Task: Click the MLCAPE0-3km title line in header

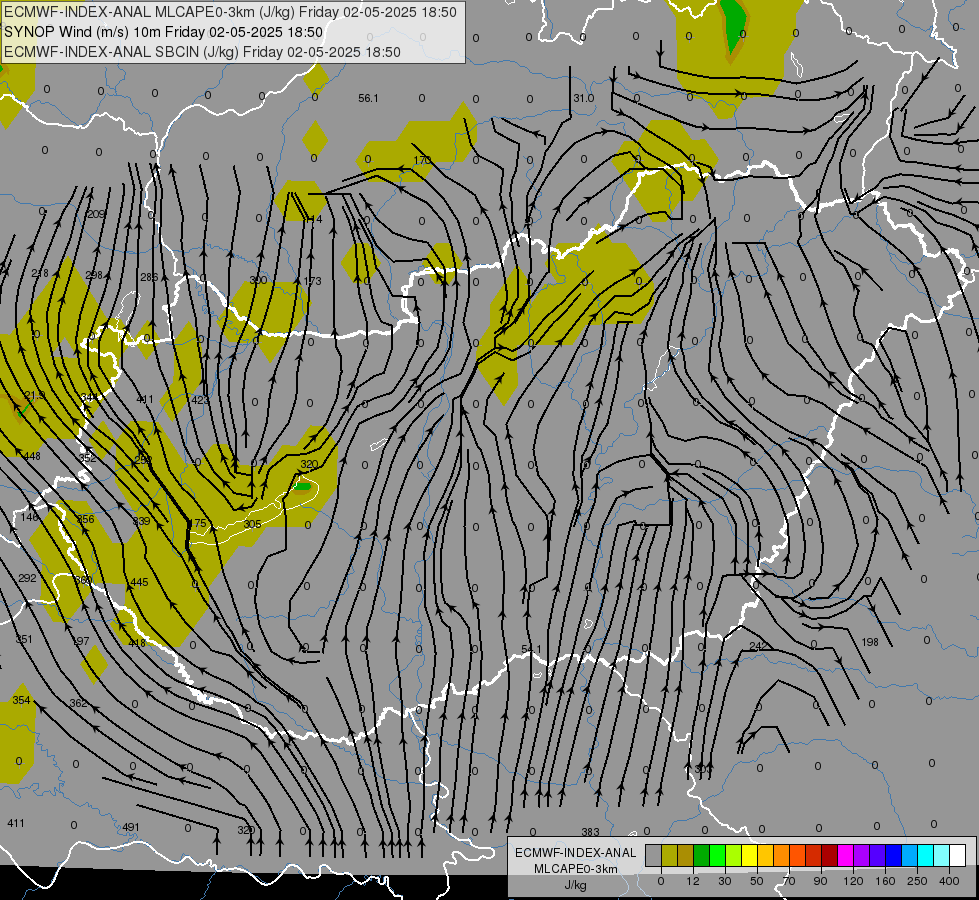Action: [230, 12]
